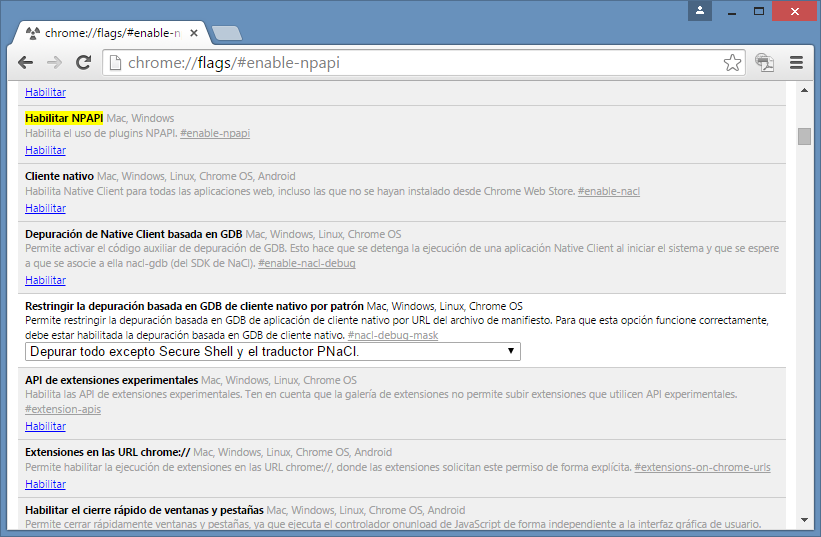The width and height of the screenshot is (821, 537).
Task: Enable NPAPI via its Habilitar link
Action: coord(45,150)
